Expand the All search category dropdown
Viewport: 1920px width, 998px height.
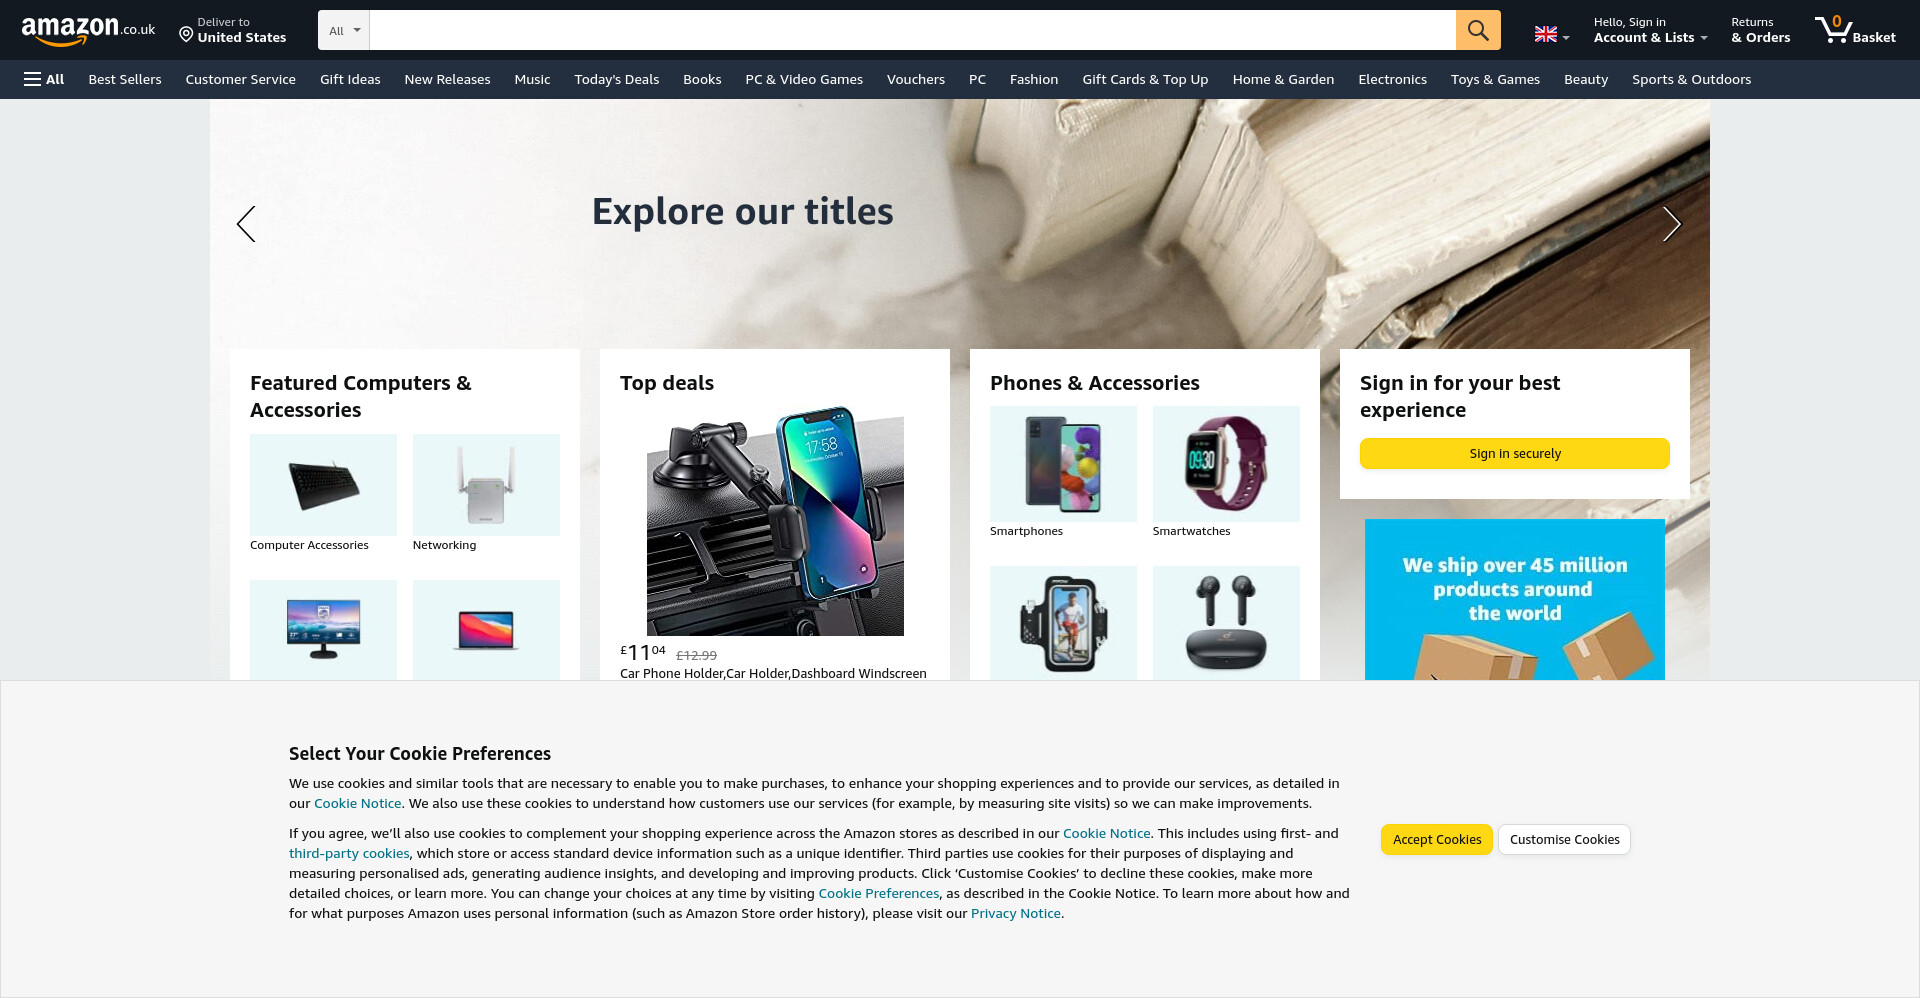344,30
